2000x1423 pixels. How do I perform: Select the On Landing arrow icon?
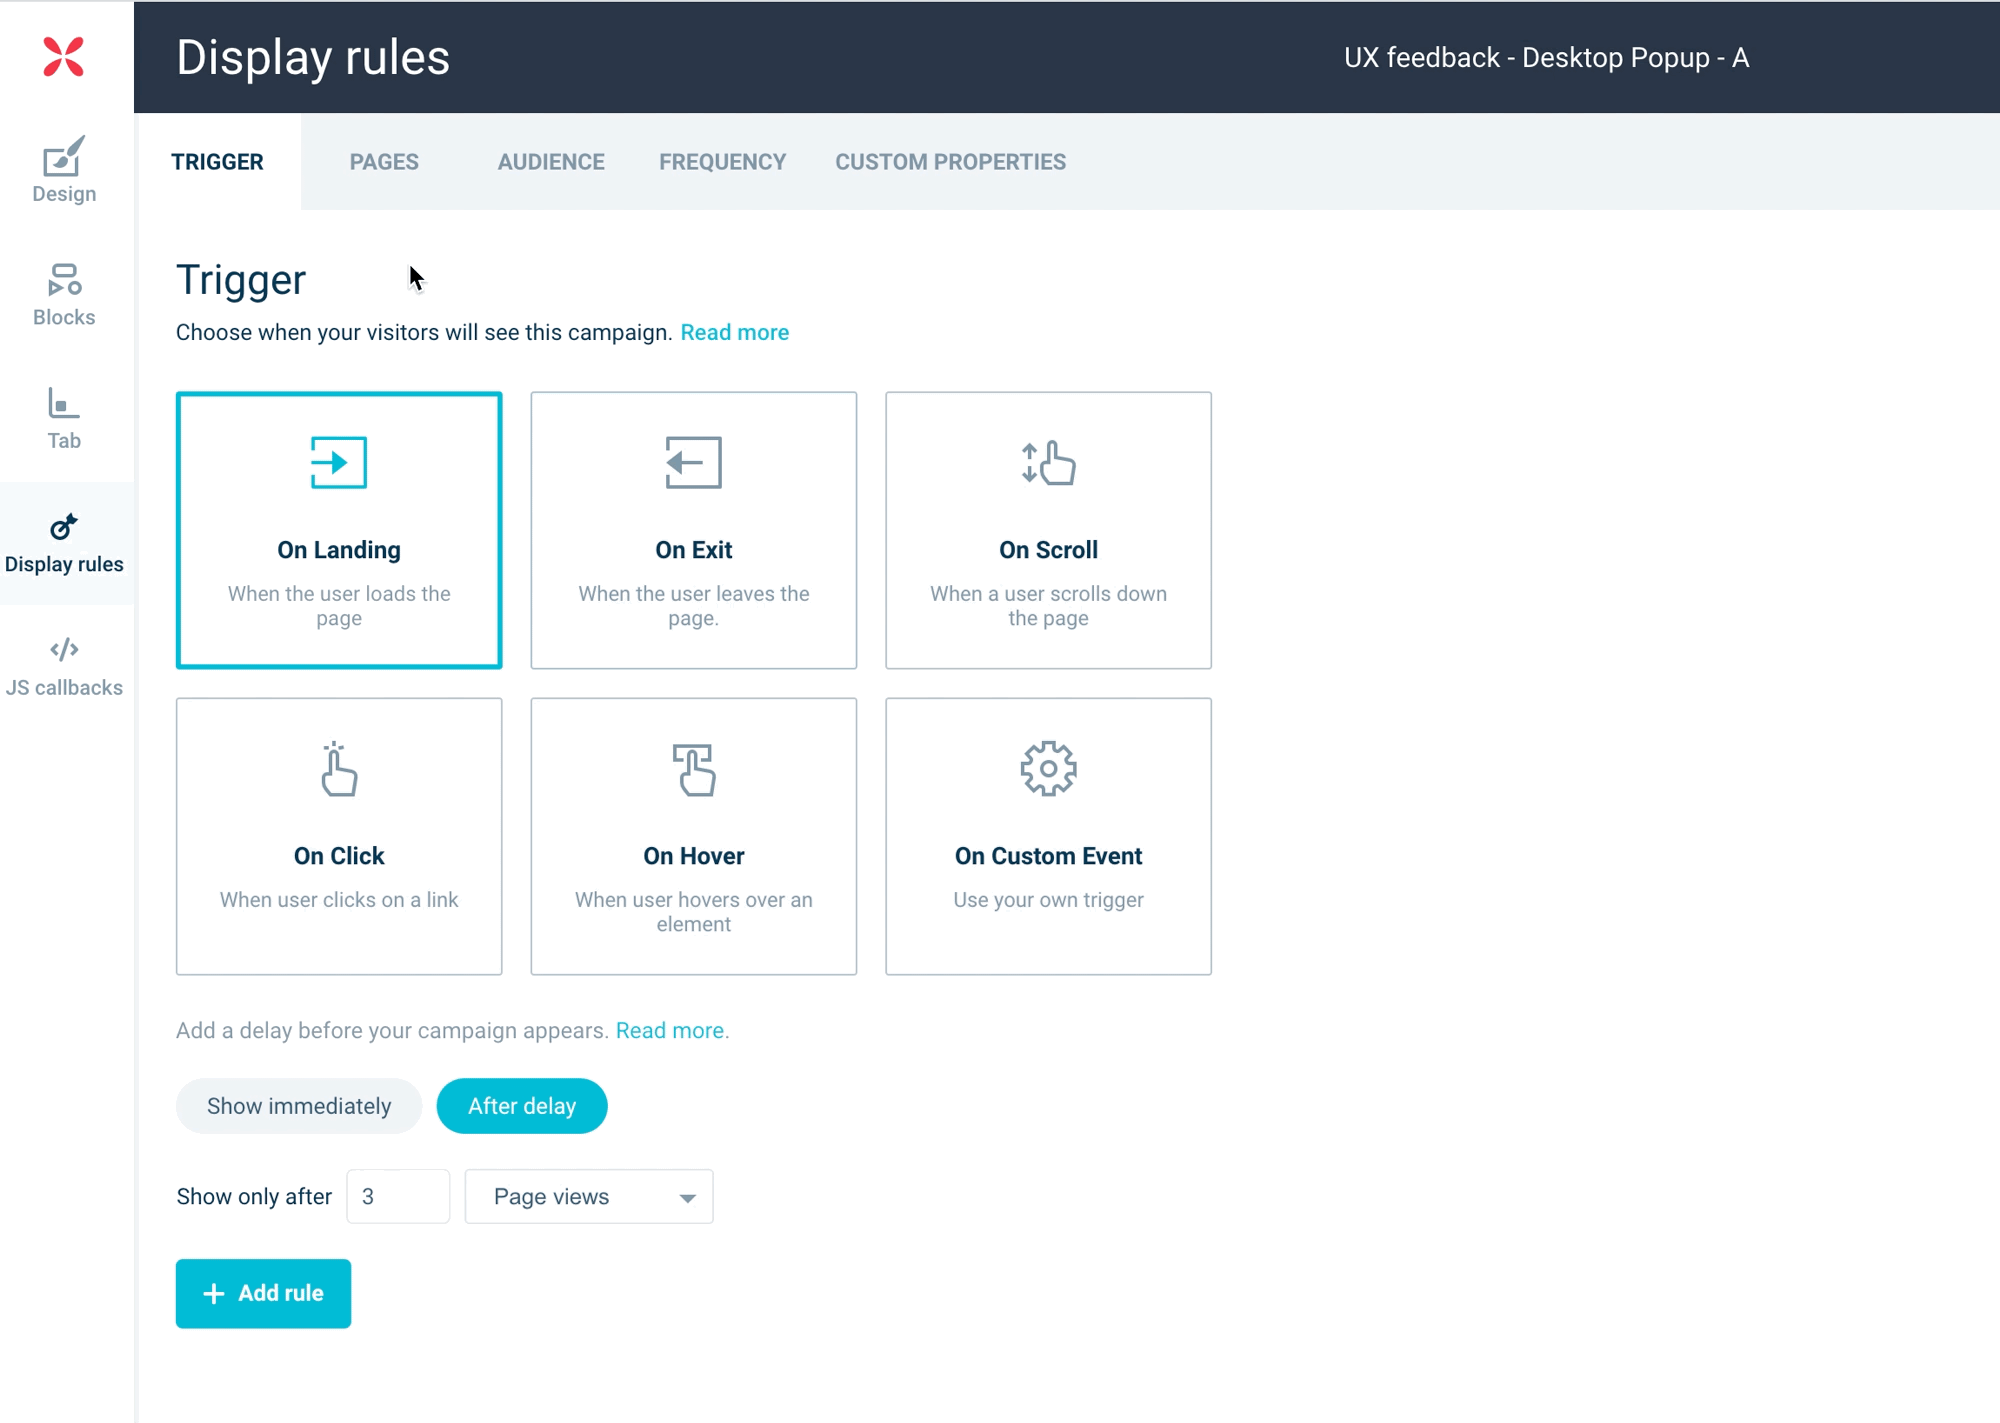point(339,462)
